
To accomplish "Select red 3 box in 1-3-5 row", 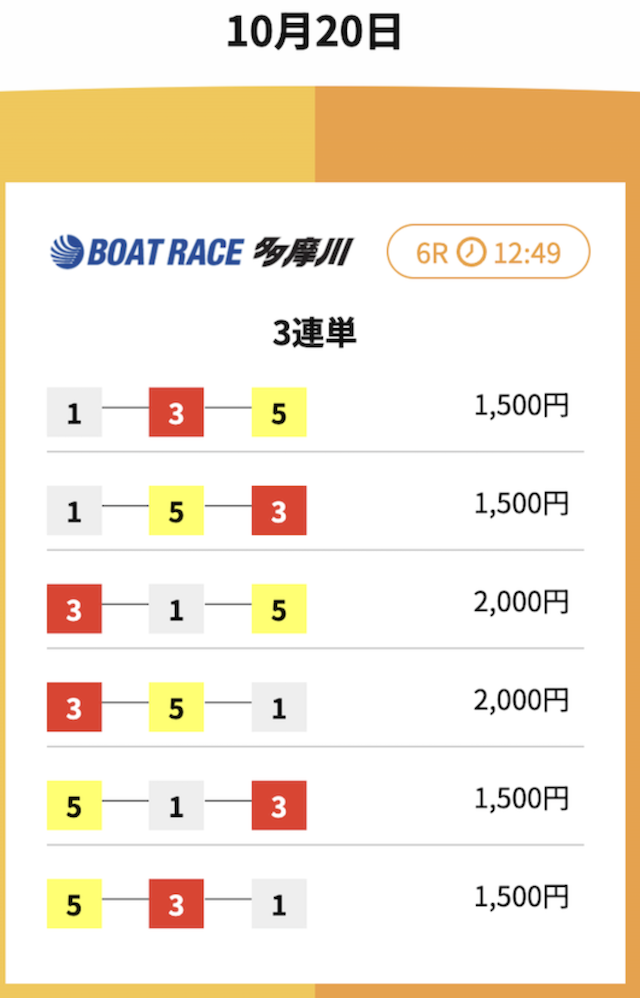I will (x=176, y=412).
